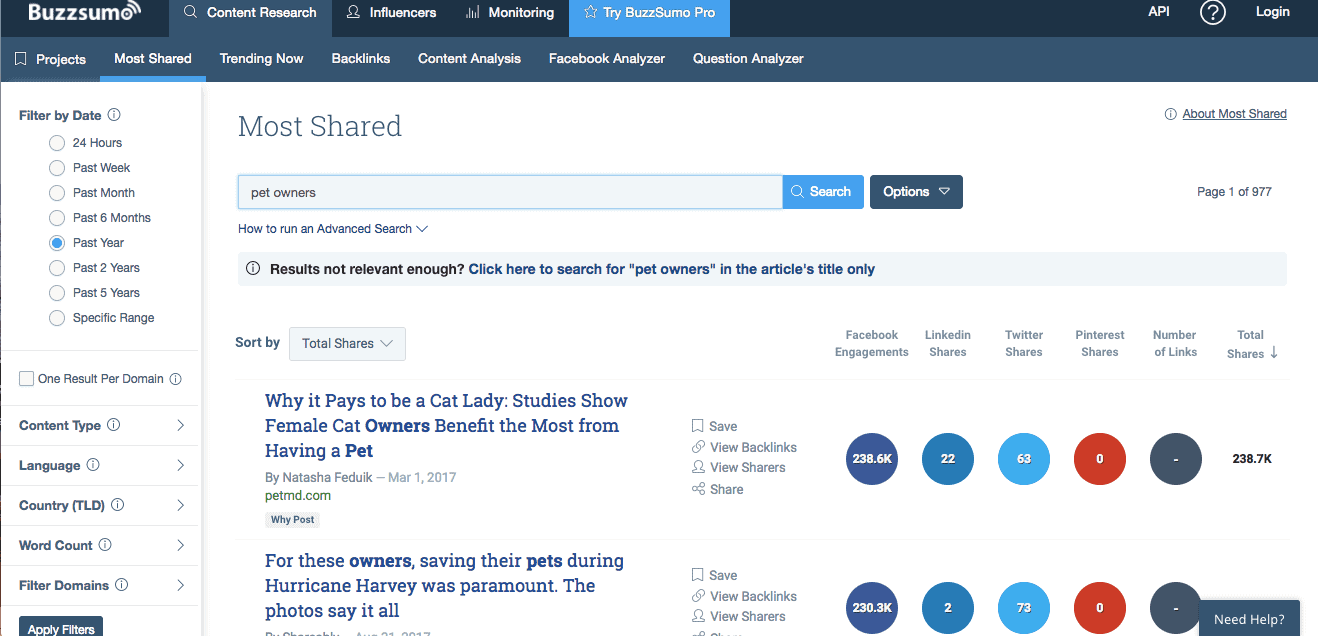Viewport: 1318px width, 636px height.
Task: Open the Question Analyzer tab
Action: click(748, 59)
